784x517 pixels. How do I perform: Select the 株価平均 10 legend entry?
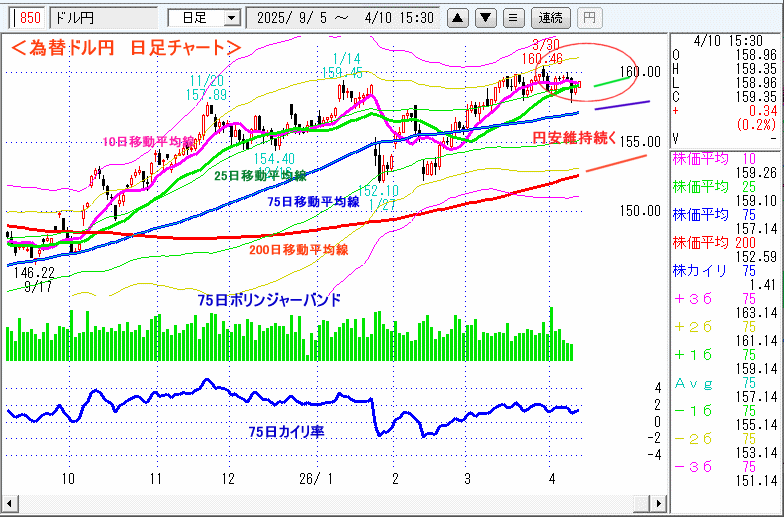pyautogui.click(x=726, y=158)
